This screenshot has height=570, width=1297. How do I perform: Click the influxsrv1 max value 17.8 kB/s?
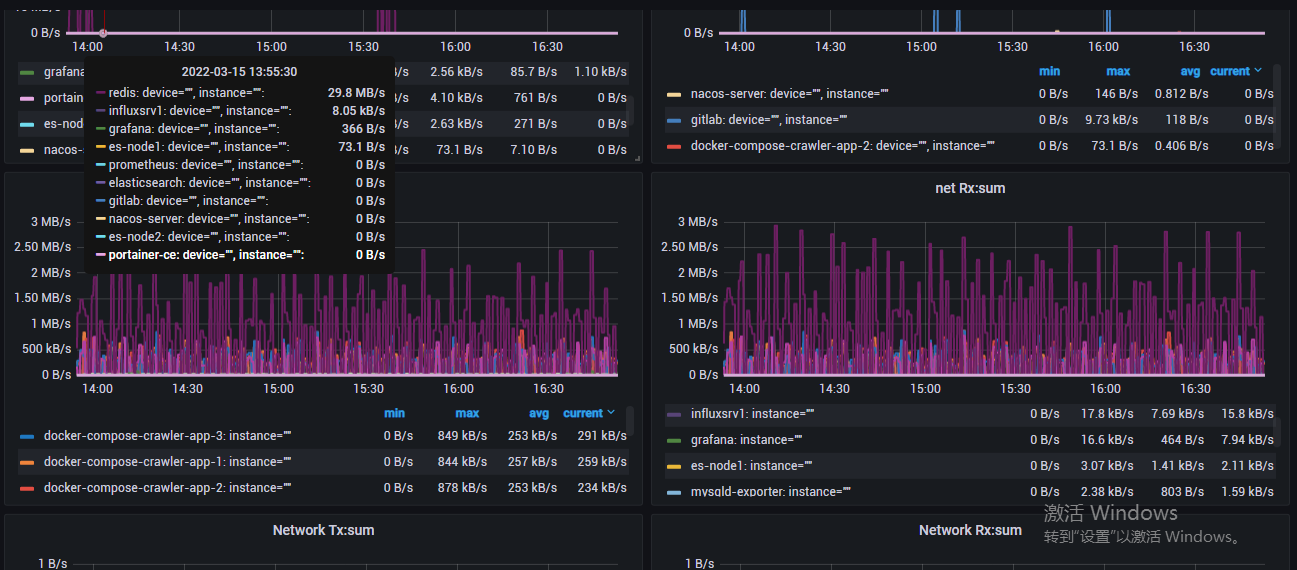[x=1107, y=413]
